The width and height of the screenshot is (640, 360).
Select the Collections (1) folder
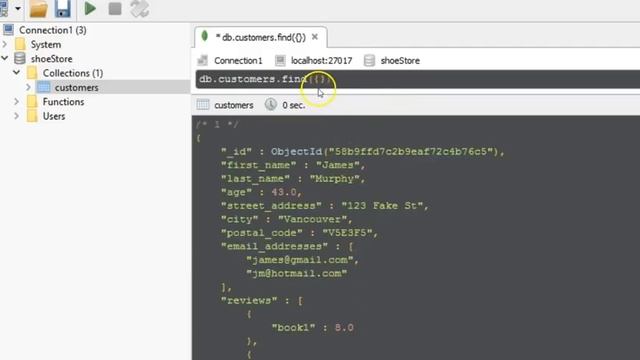pos(73,73)
